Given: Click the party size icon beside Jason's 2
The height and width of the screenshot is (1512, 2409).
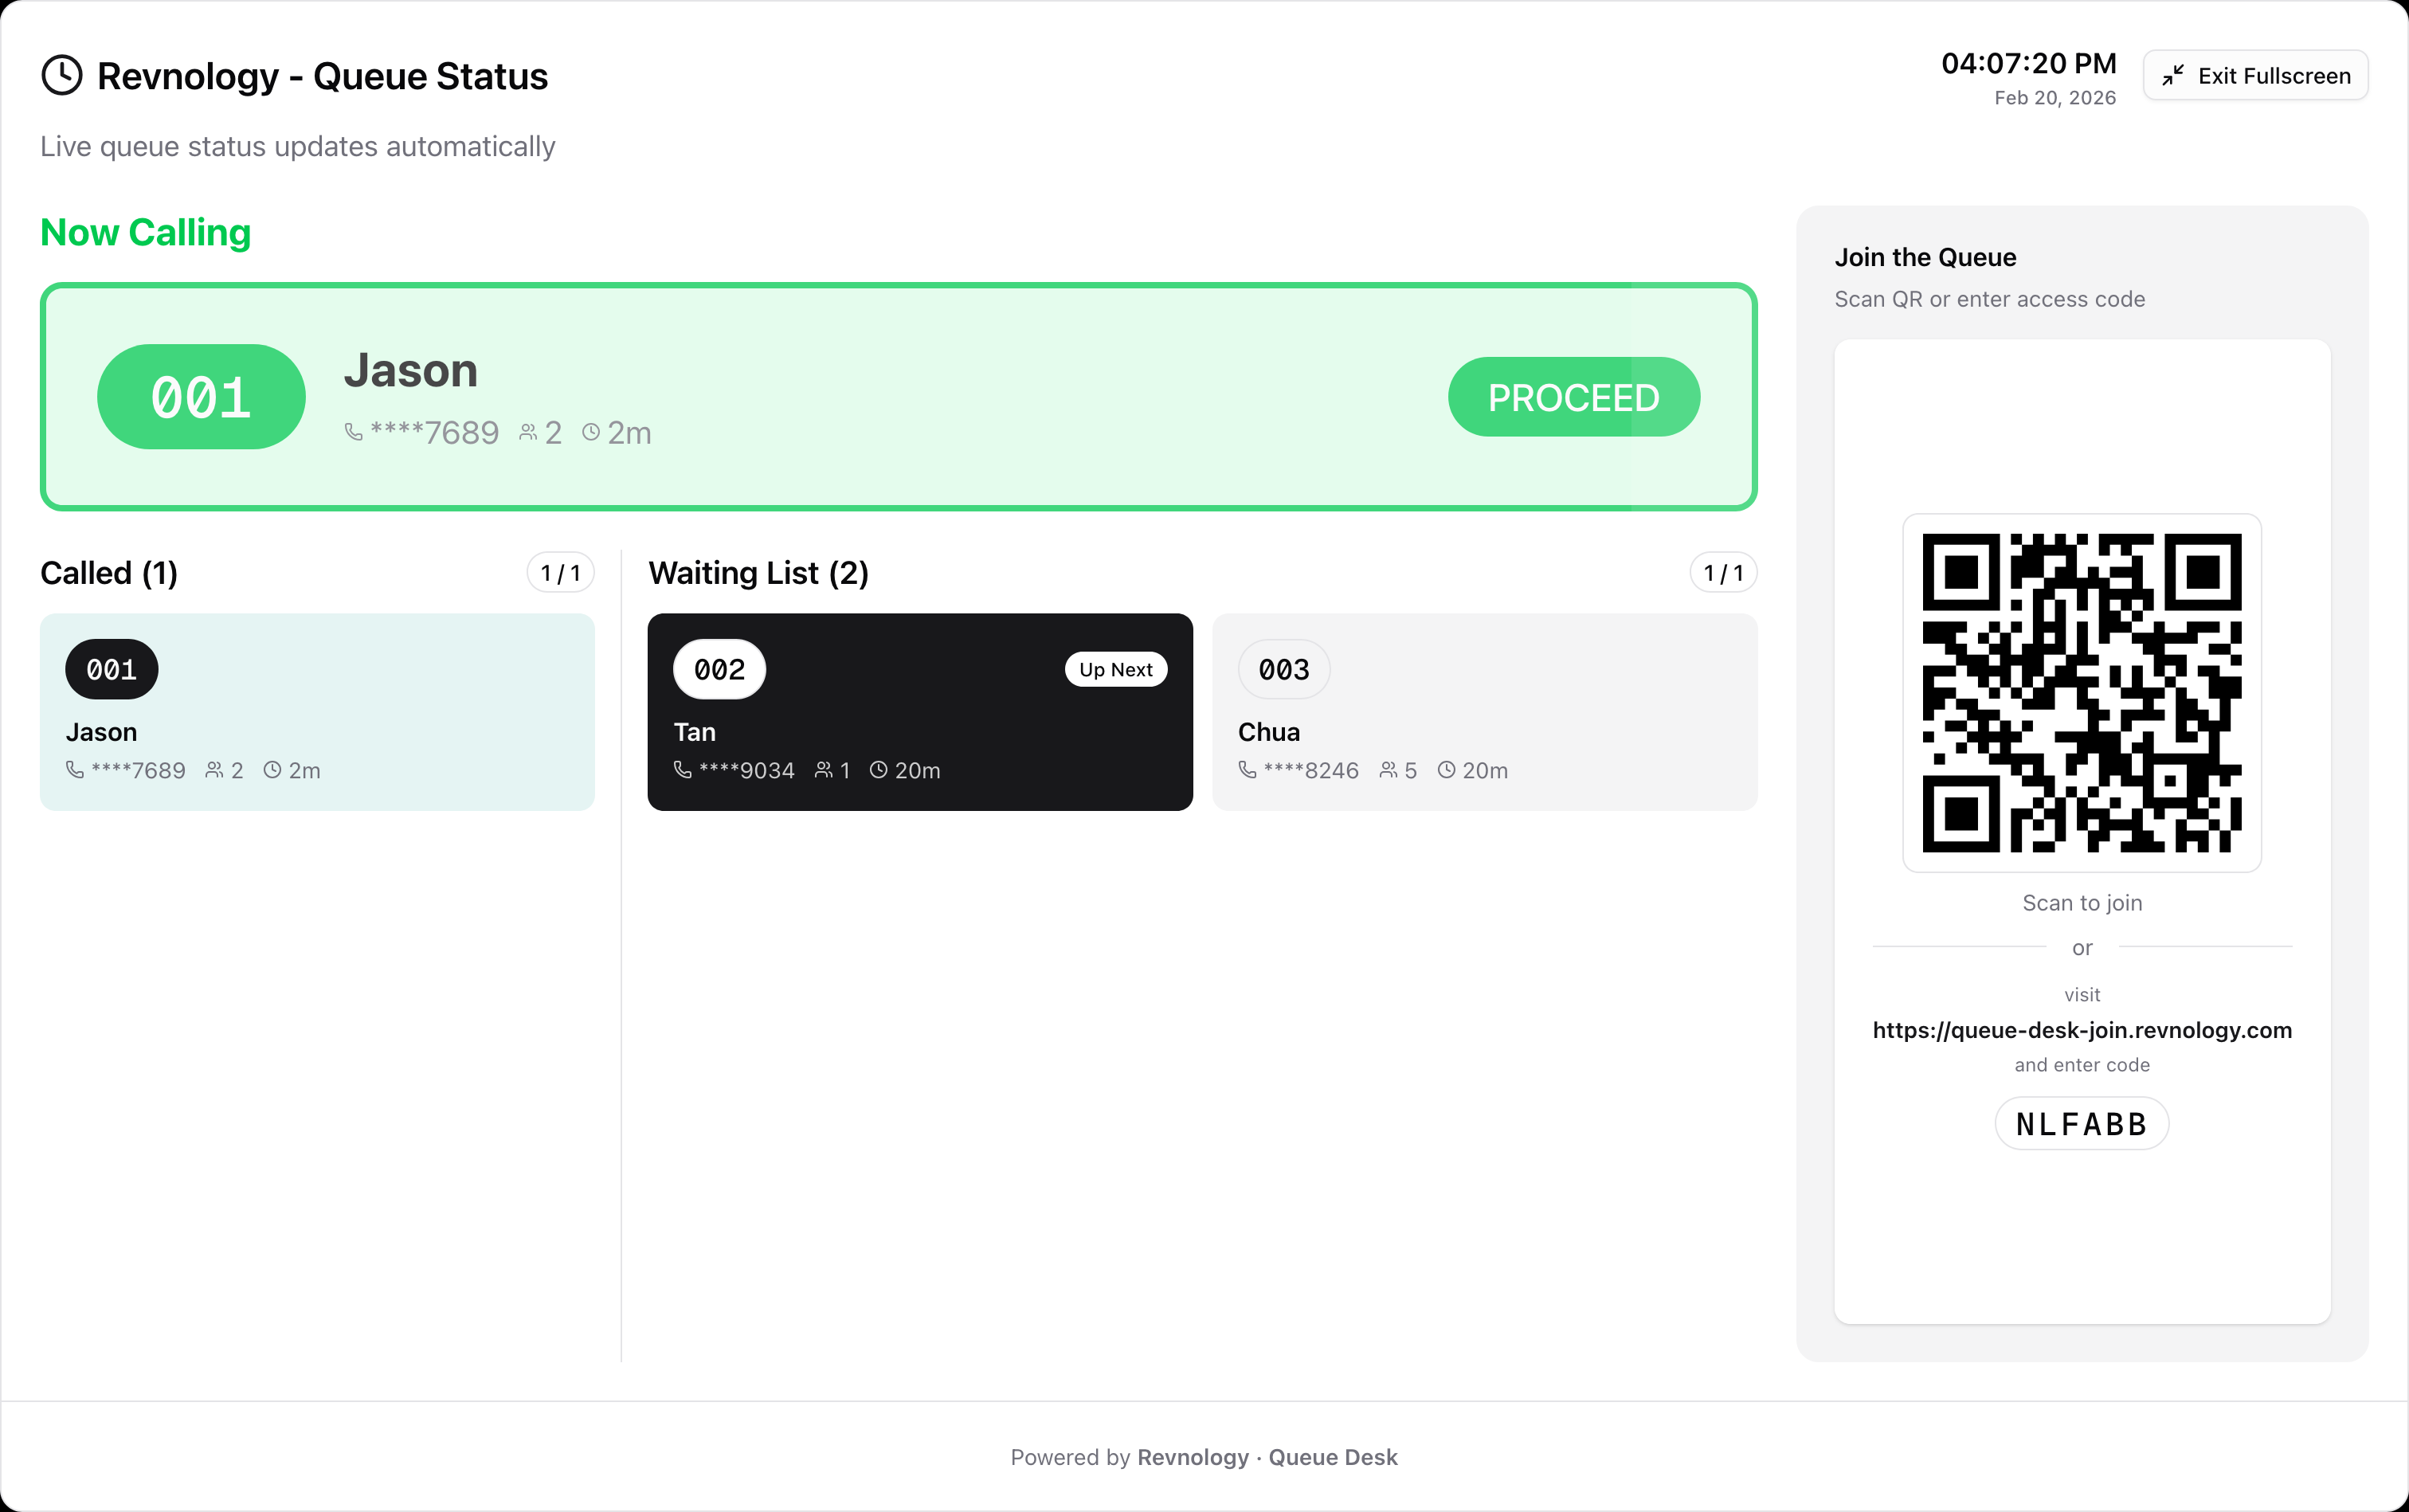Looking at the screenshot, I should tap(528, 432).
